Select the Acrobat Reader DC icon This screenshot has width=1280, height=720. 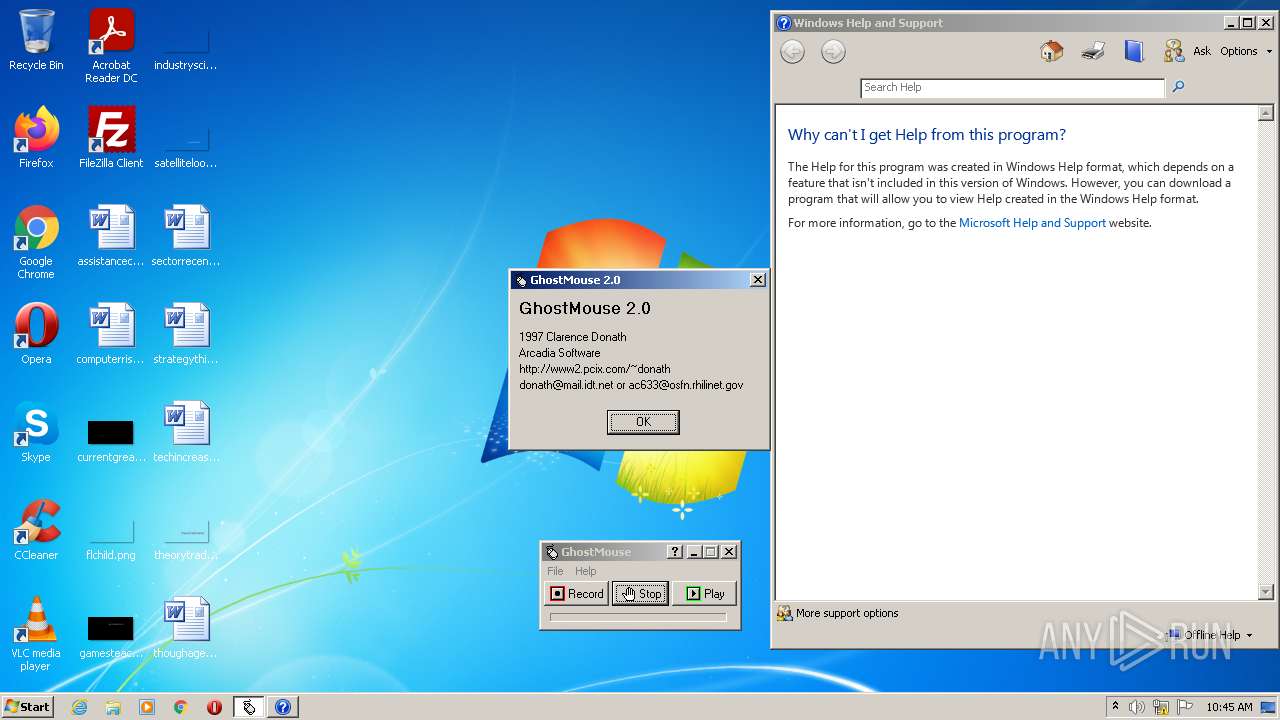(x=111, y=46)
